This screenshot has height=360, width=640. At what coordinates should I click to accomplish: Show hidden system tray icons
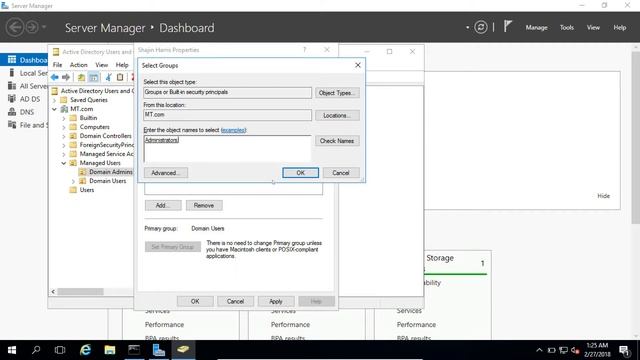[539, 350]
